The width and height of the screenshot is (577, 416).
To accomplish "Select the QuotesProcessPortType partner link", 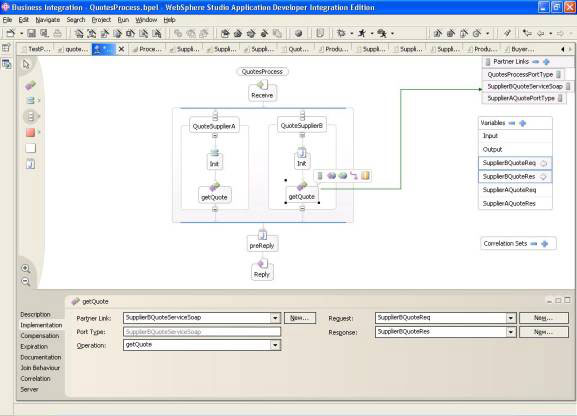I will click(x=524, y=75).
